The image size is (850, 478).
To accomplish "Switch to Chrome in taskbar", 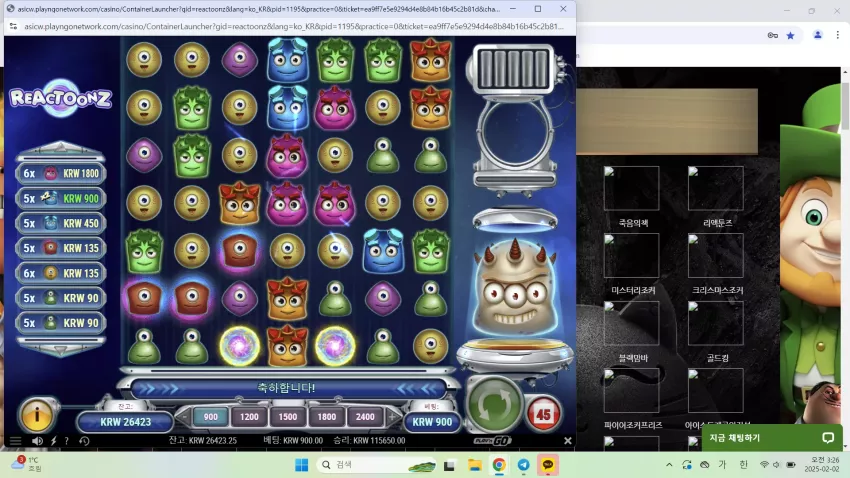I will (x=499, y=465).
